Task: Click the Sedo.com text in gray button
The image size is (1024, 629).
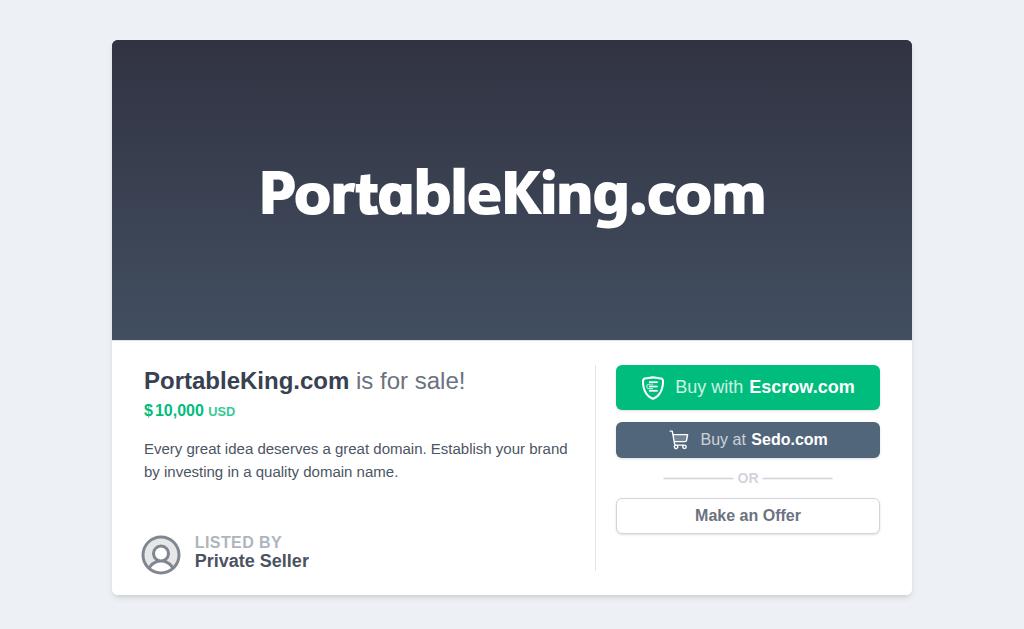Action: [x=789, y=440]
